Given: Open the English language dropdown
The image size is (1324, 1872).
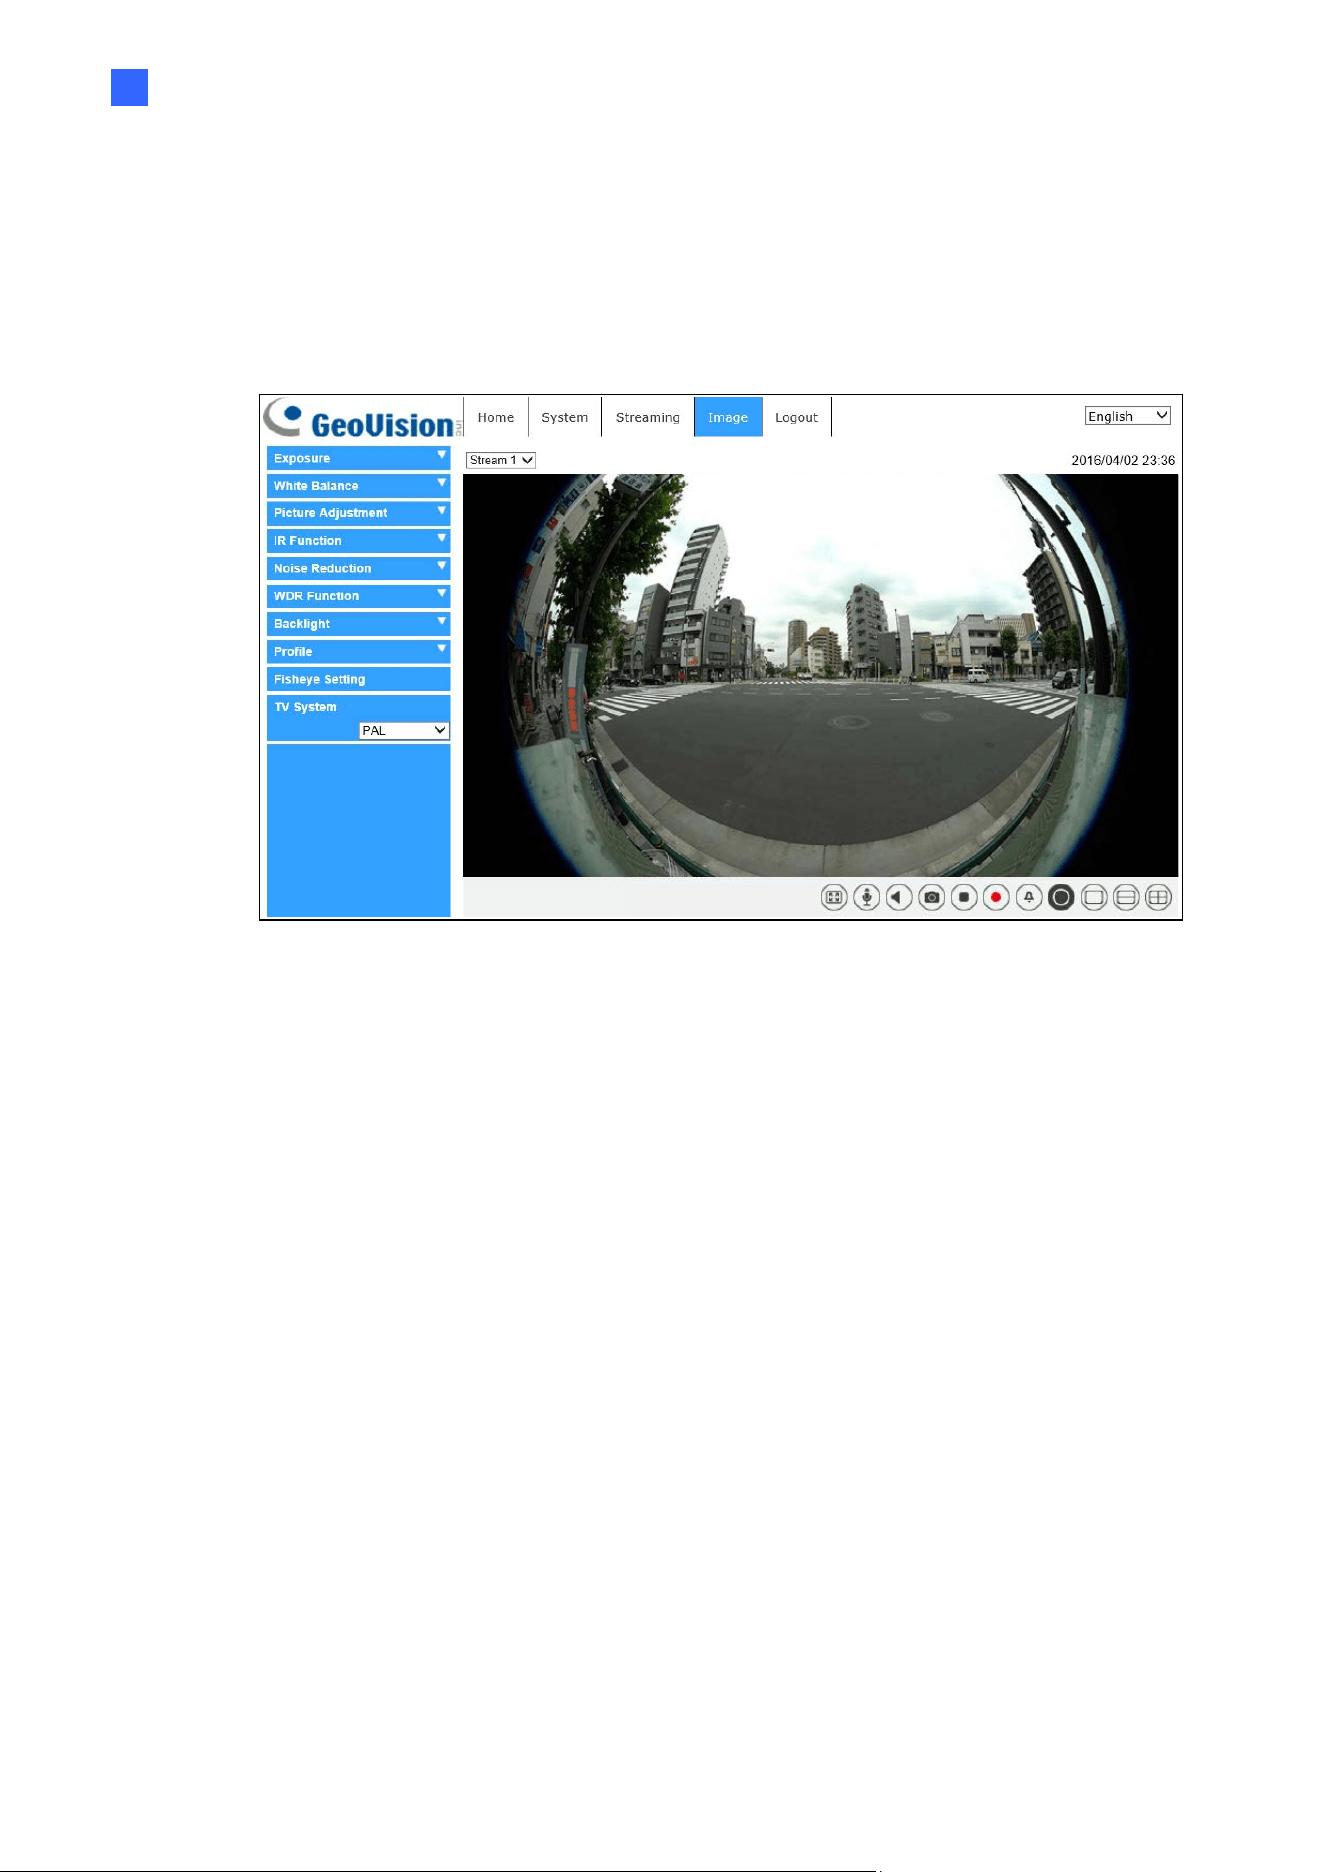Looking at the screenshot, I should tap(1127, 416).
